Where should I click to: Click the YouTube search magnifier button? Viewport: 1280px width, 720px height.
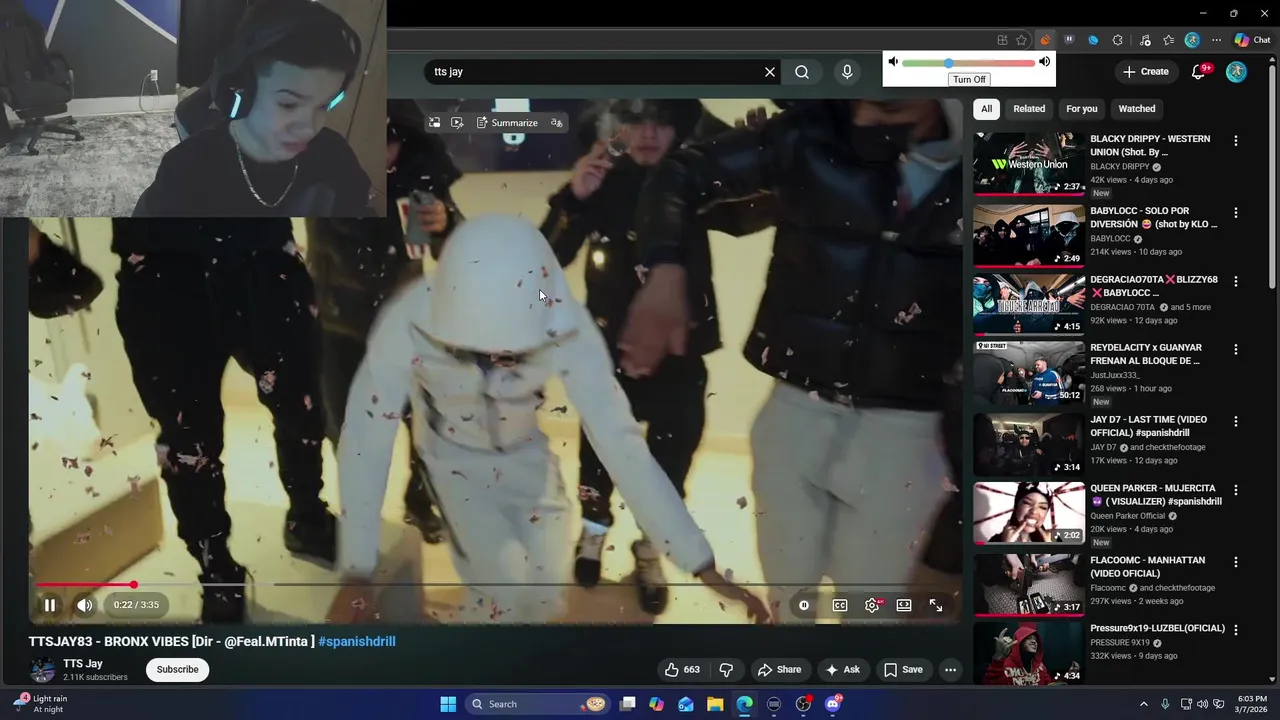point(802,72)
